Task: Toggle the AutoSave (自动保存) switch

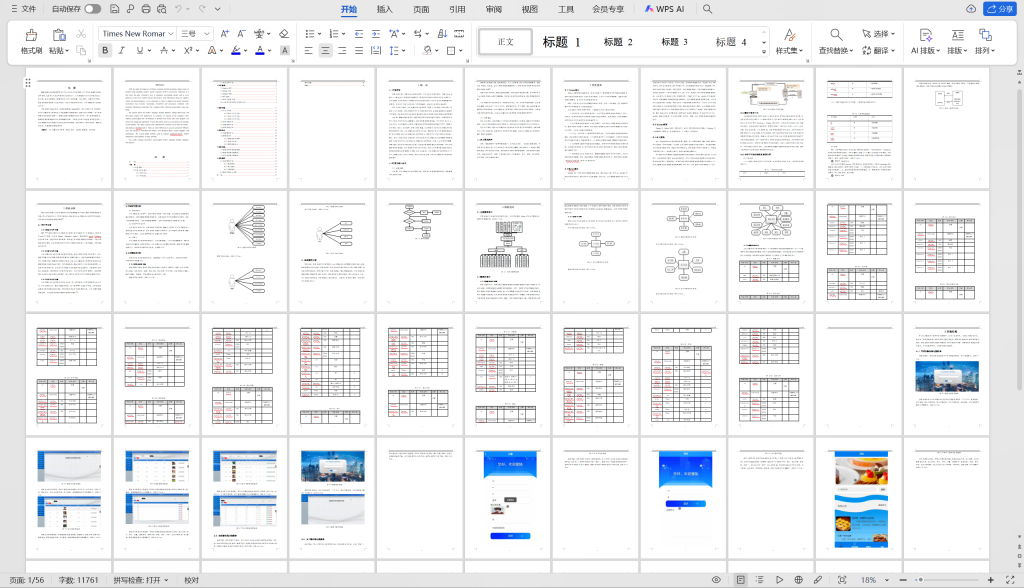Action: (x=92, y=9)
